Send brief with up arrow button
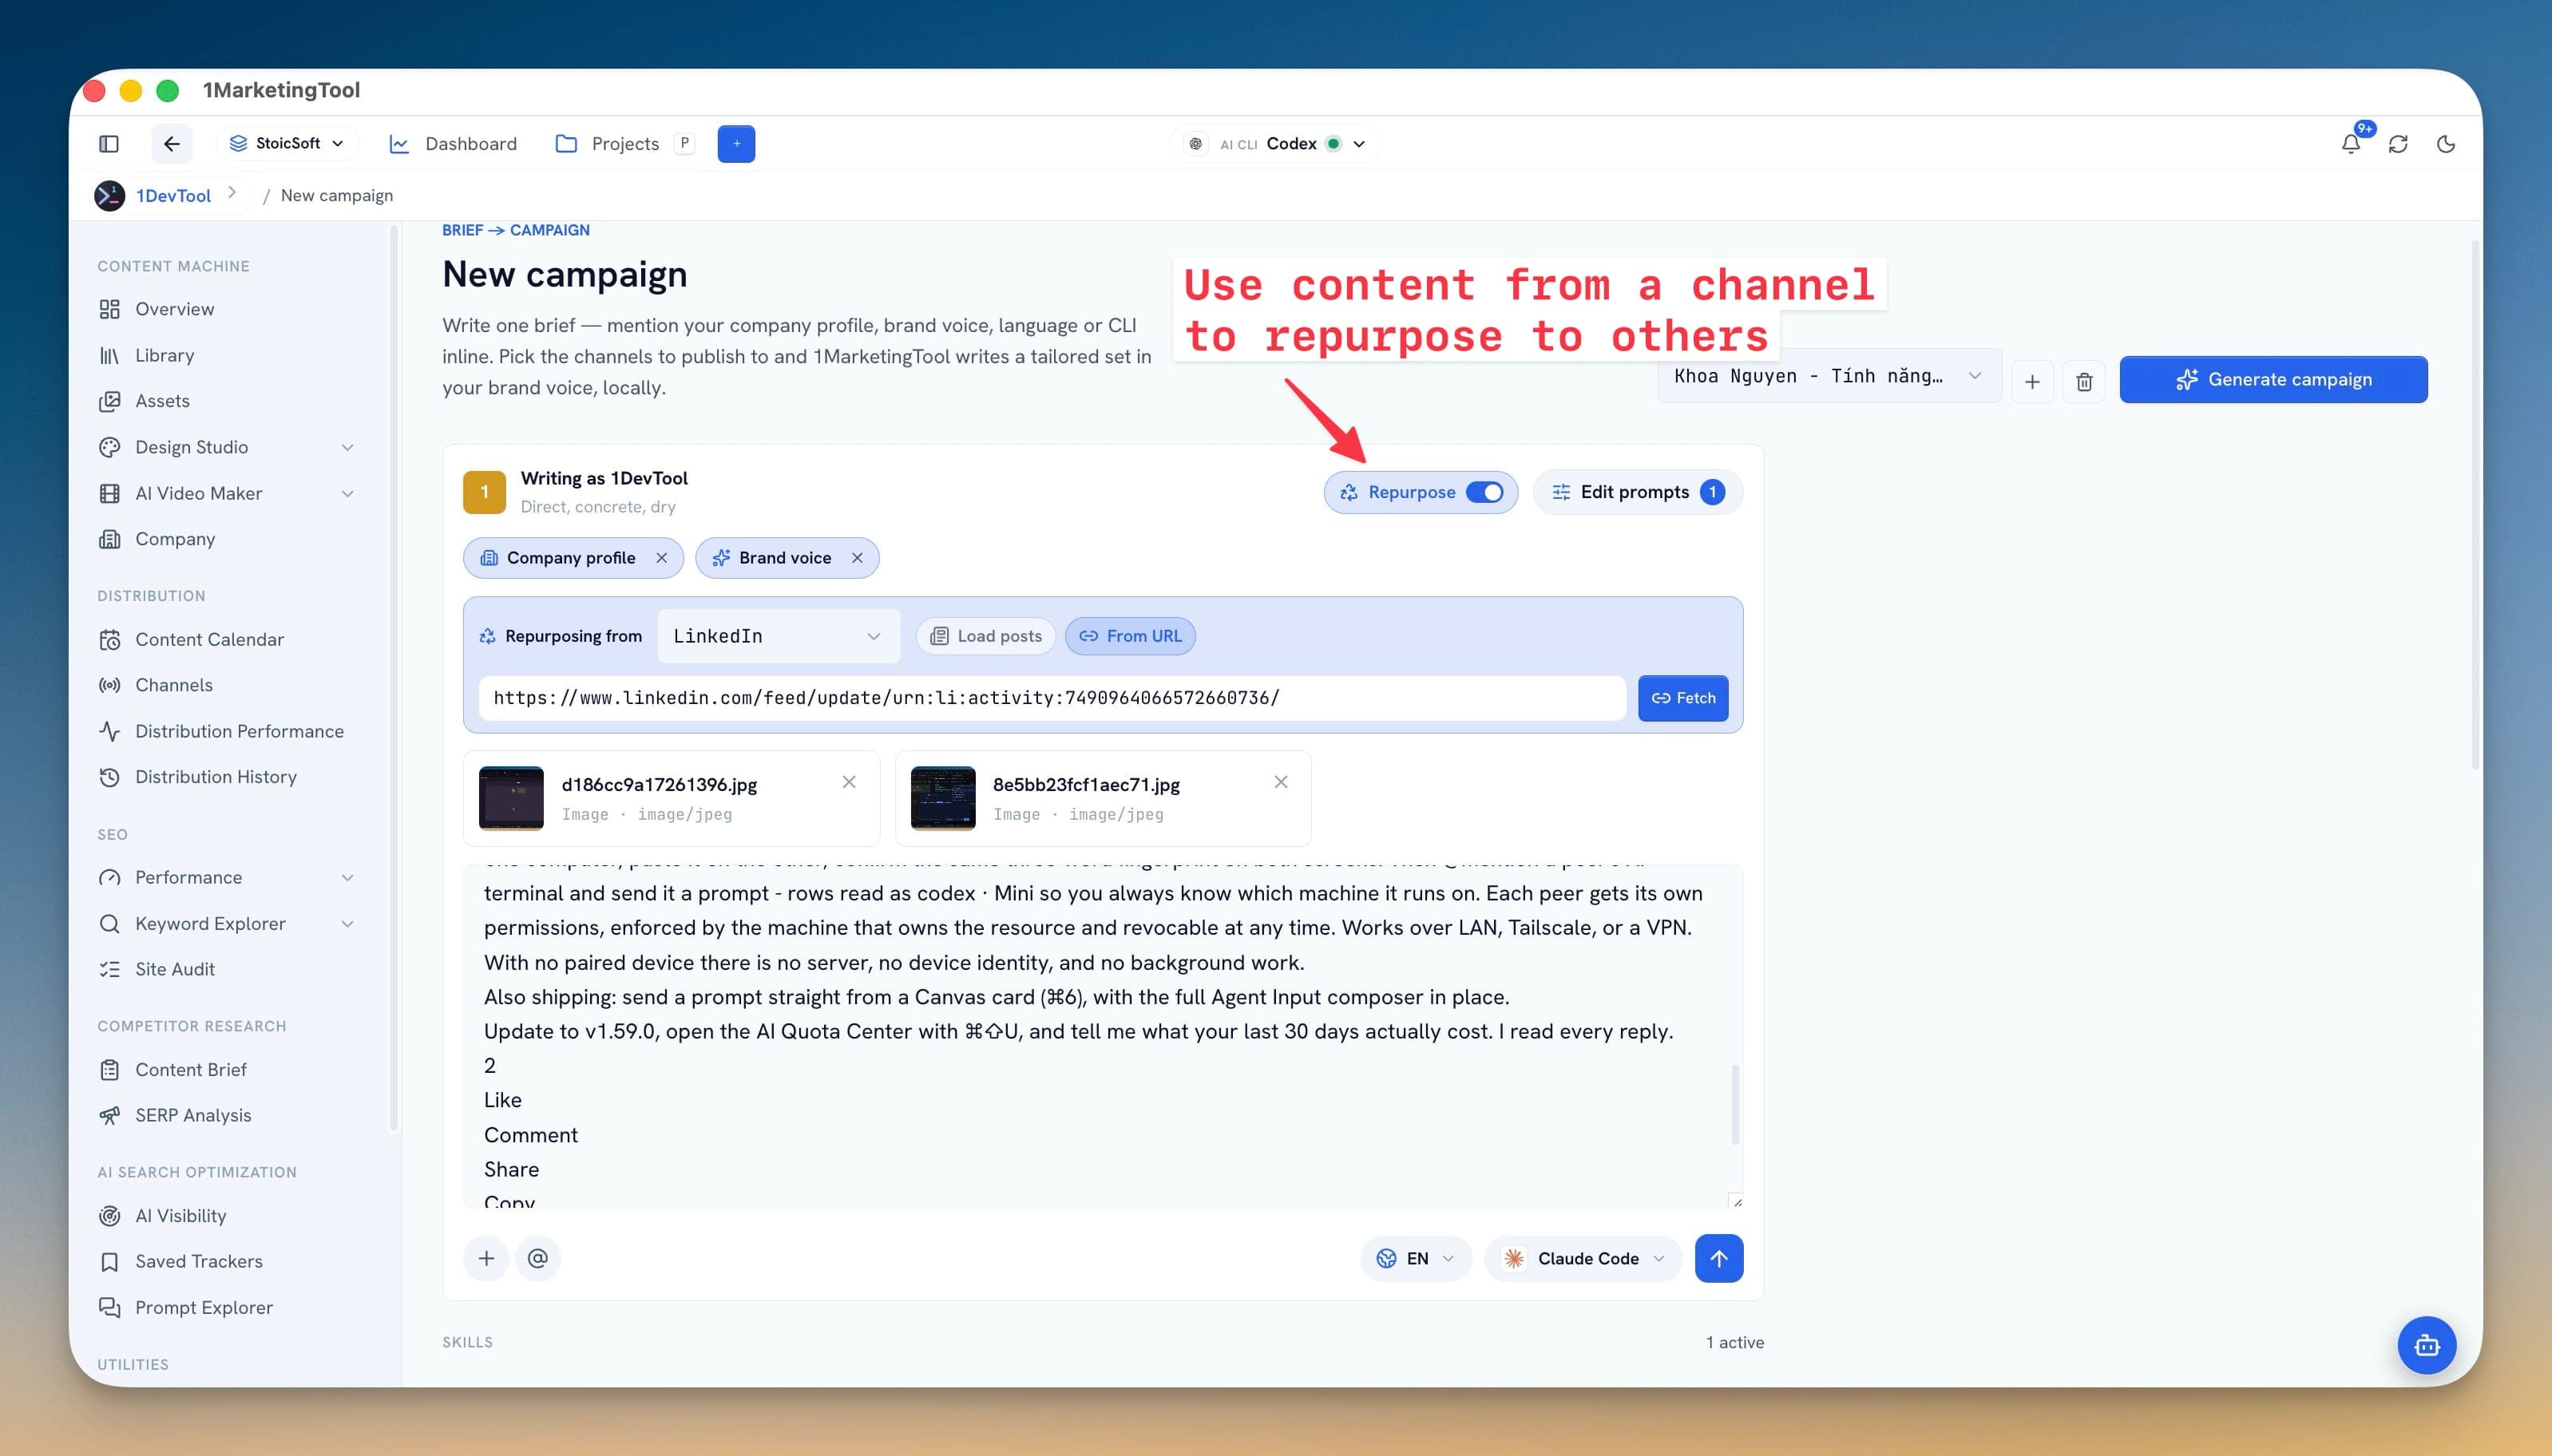This screenshot has height=1456, width=2552. (1719, 1258)
